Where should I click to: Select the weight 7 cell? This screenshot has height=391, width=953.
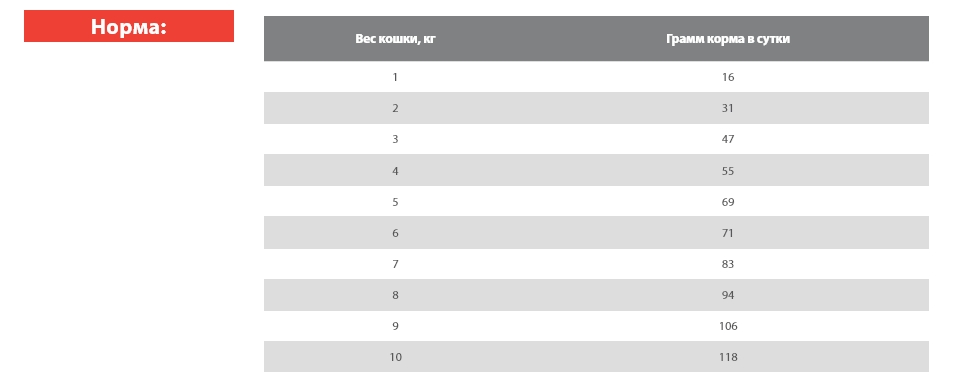395,264
